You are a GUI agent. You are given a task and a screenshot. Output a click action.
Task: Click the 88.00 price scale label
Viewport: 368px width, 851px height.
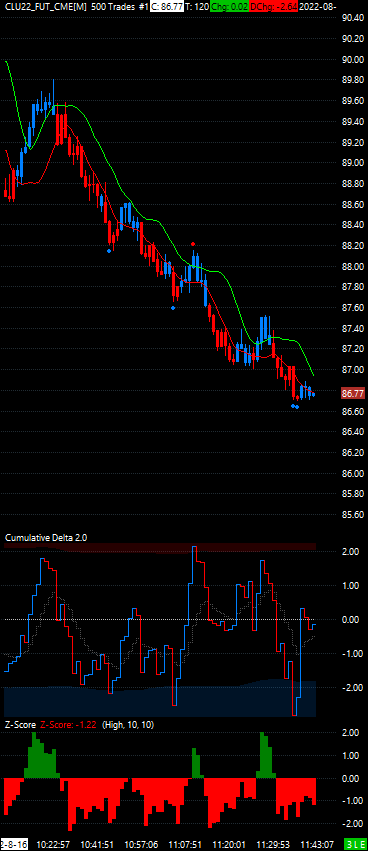(353, 266)
